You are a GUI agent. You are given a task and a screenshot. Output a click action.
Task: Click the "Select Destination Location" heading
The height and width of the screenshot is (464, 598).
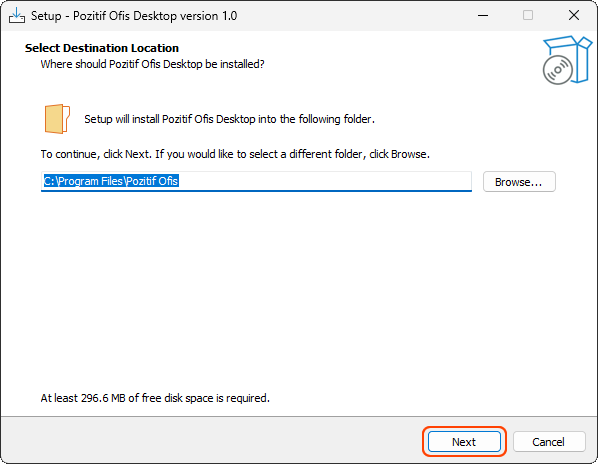pos(102,48)
